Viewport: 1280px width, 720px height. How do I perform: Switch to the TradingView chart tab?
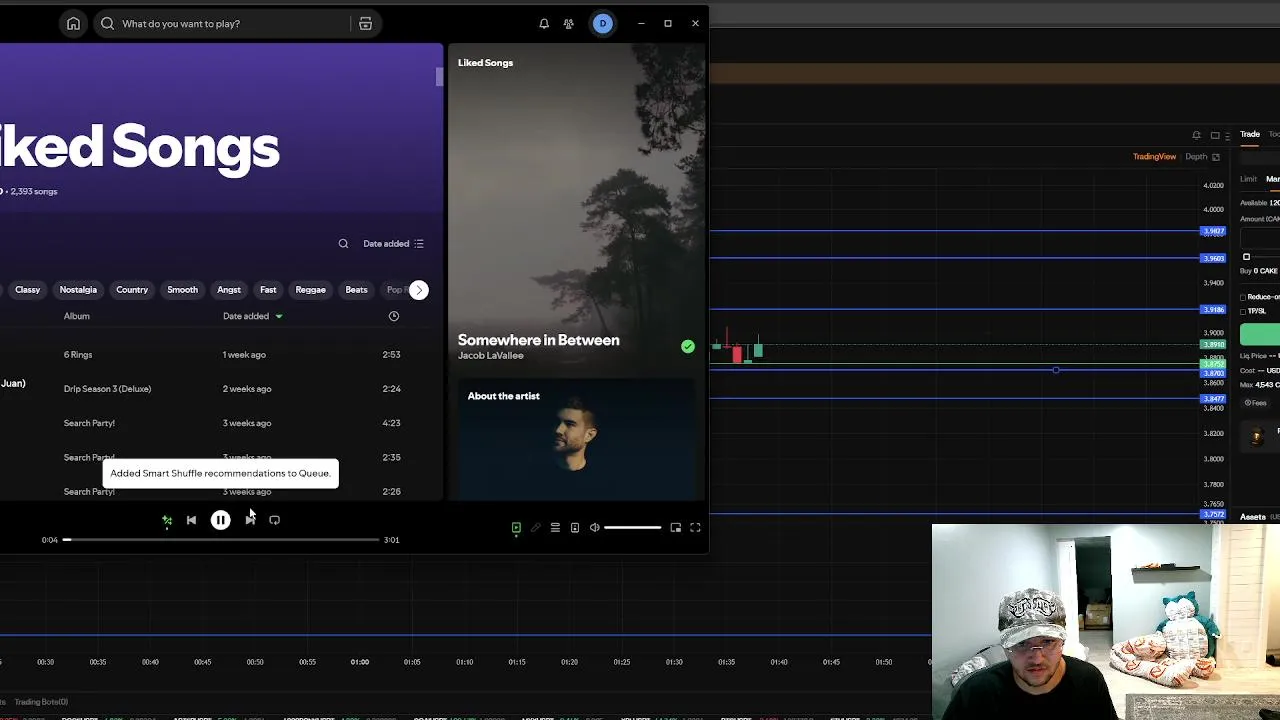tap(1154, 157)
